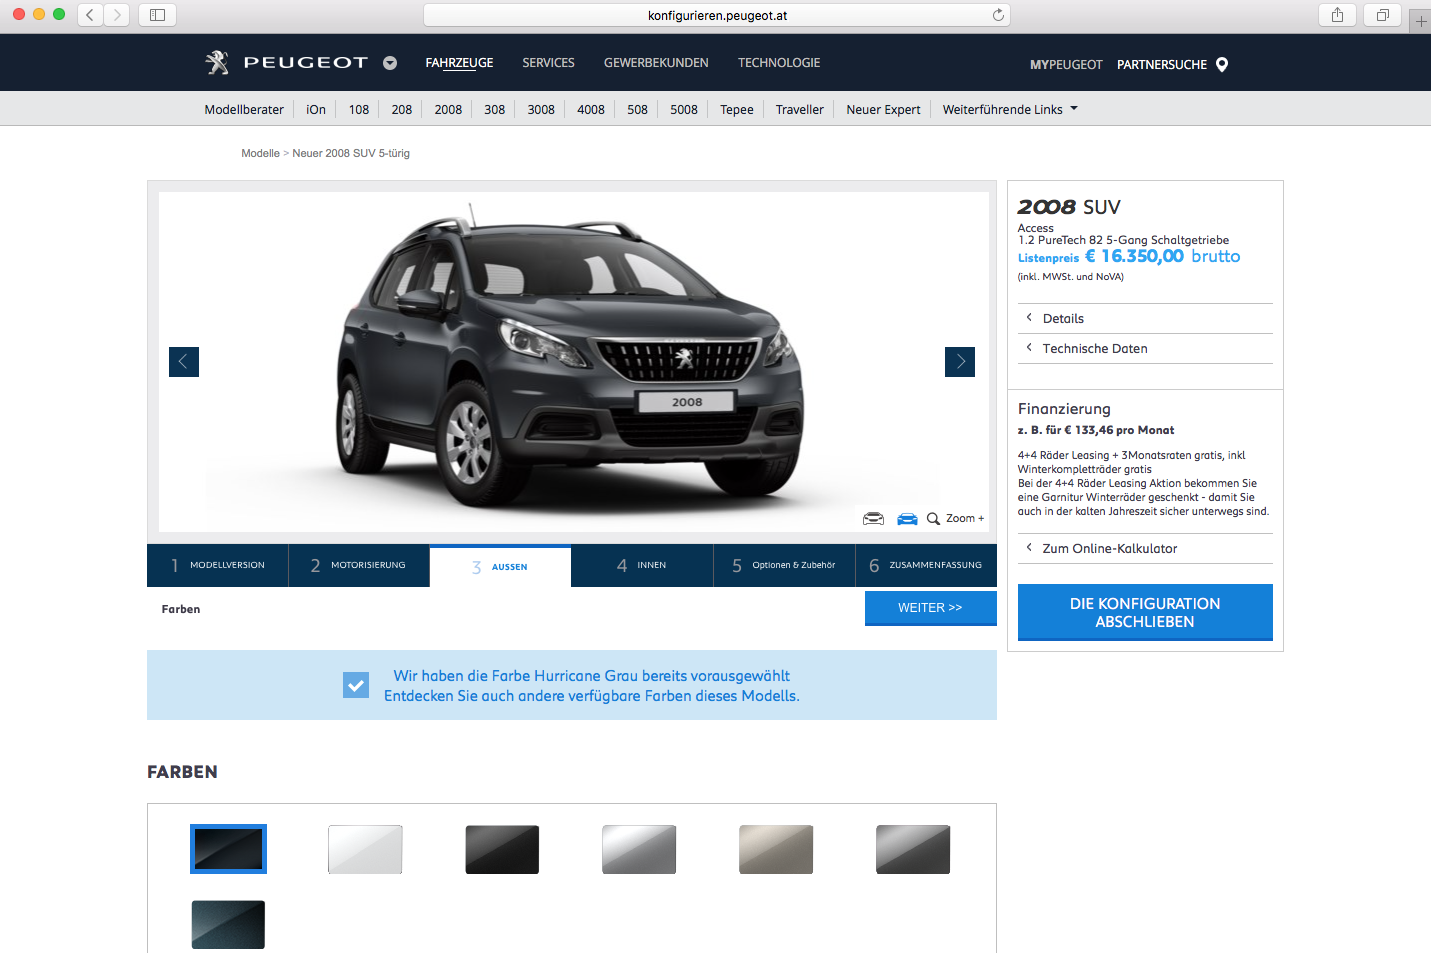Open FAHRZEUGE menu

click(459, 63)
